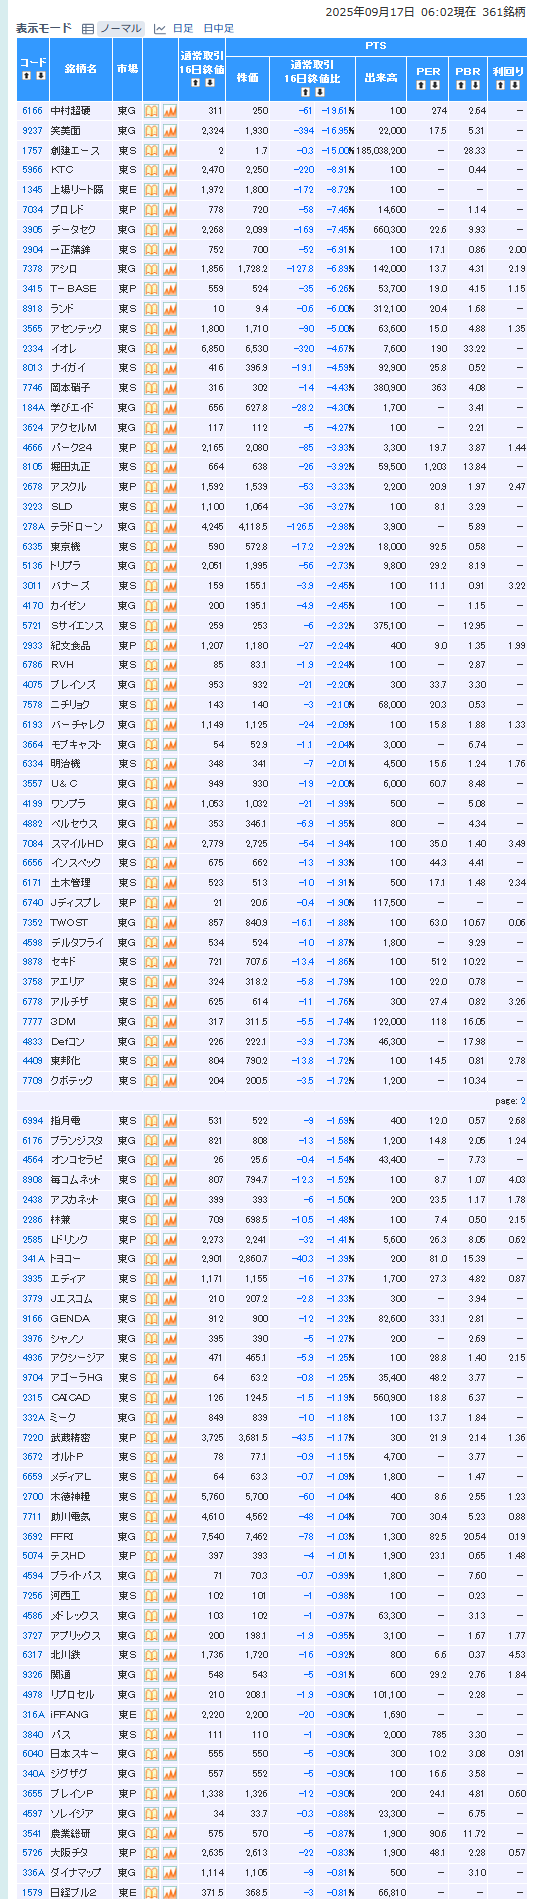Go to page 2 link
The image size is (538, 1899).
pyautogui.click(x=522, y=1101)
